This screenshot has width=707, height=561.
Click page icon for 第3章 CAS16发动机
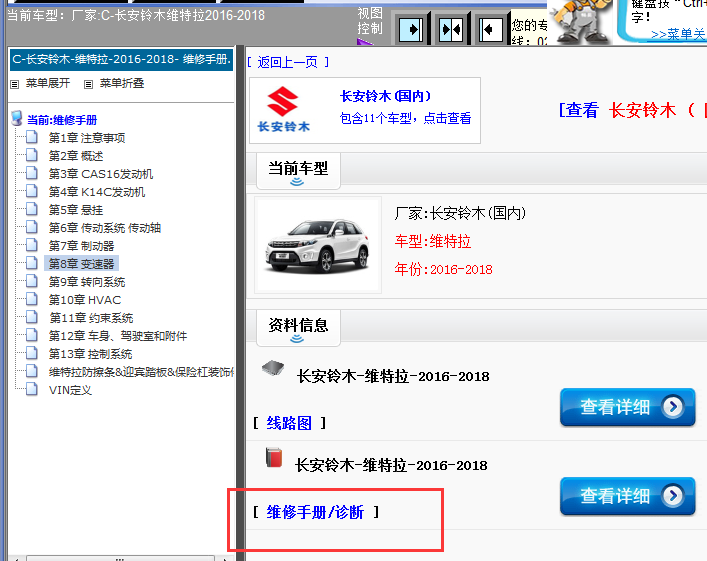click(32, 173)
